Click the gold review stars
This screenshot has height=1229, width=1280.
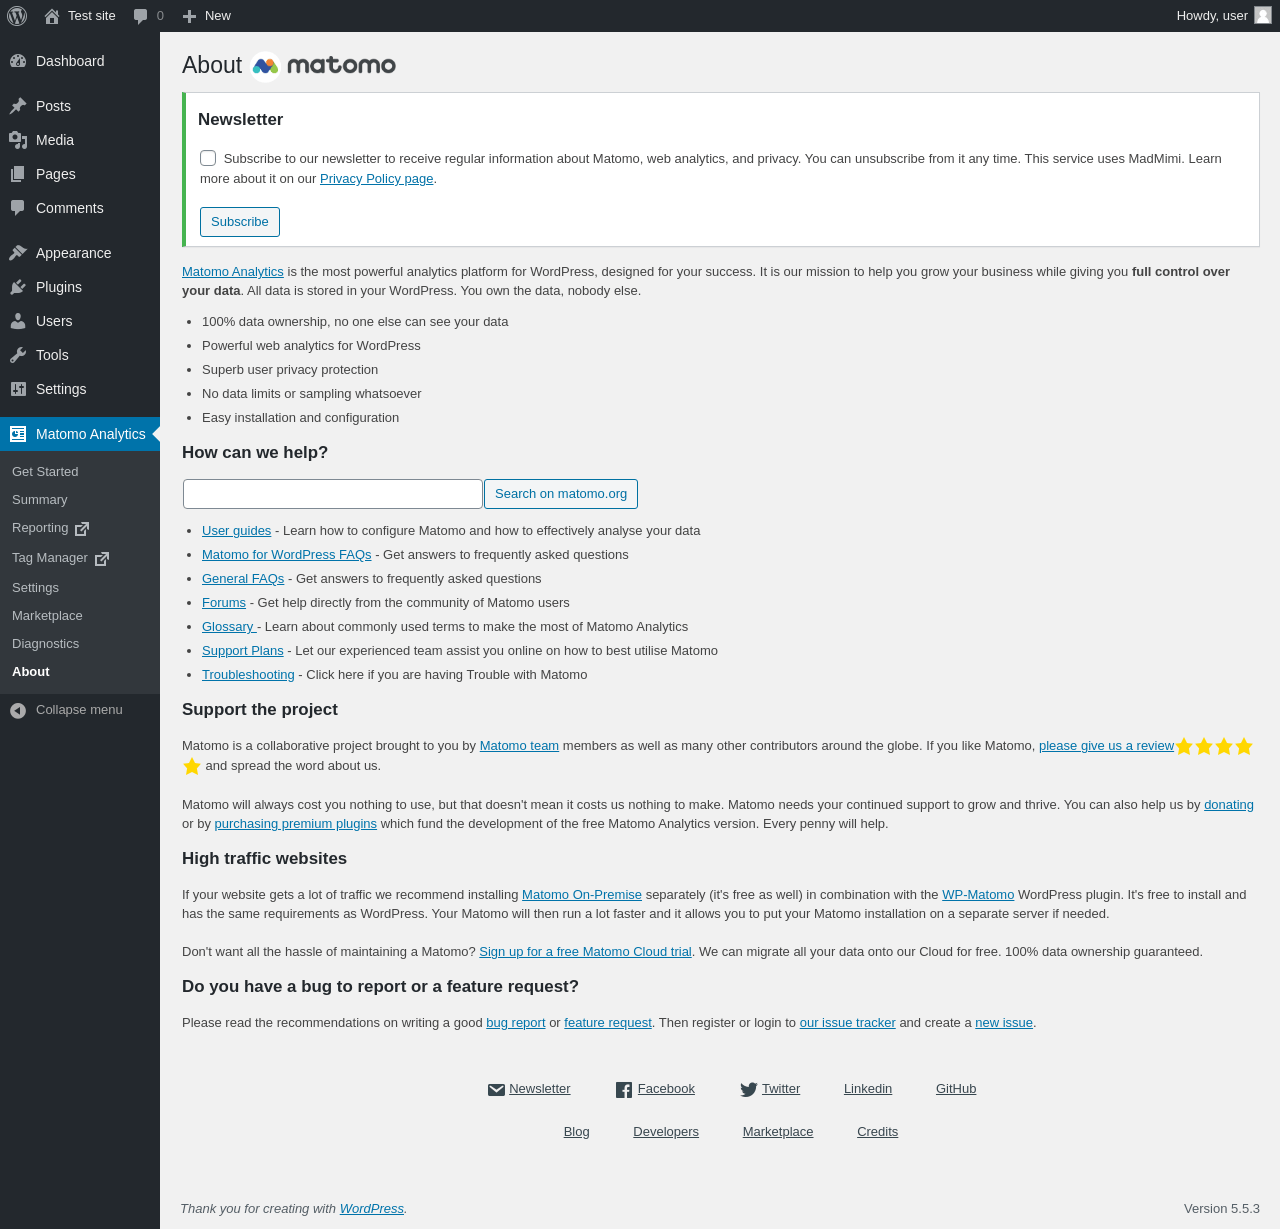(1214, 747)
